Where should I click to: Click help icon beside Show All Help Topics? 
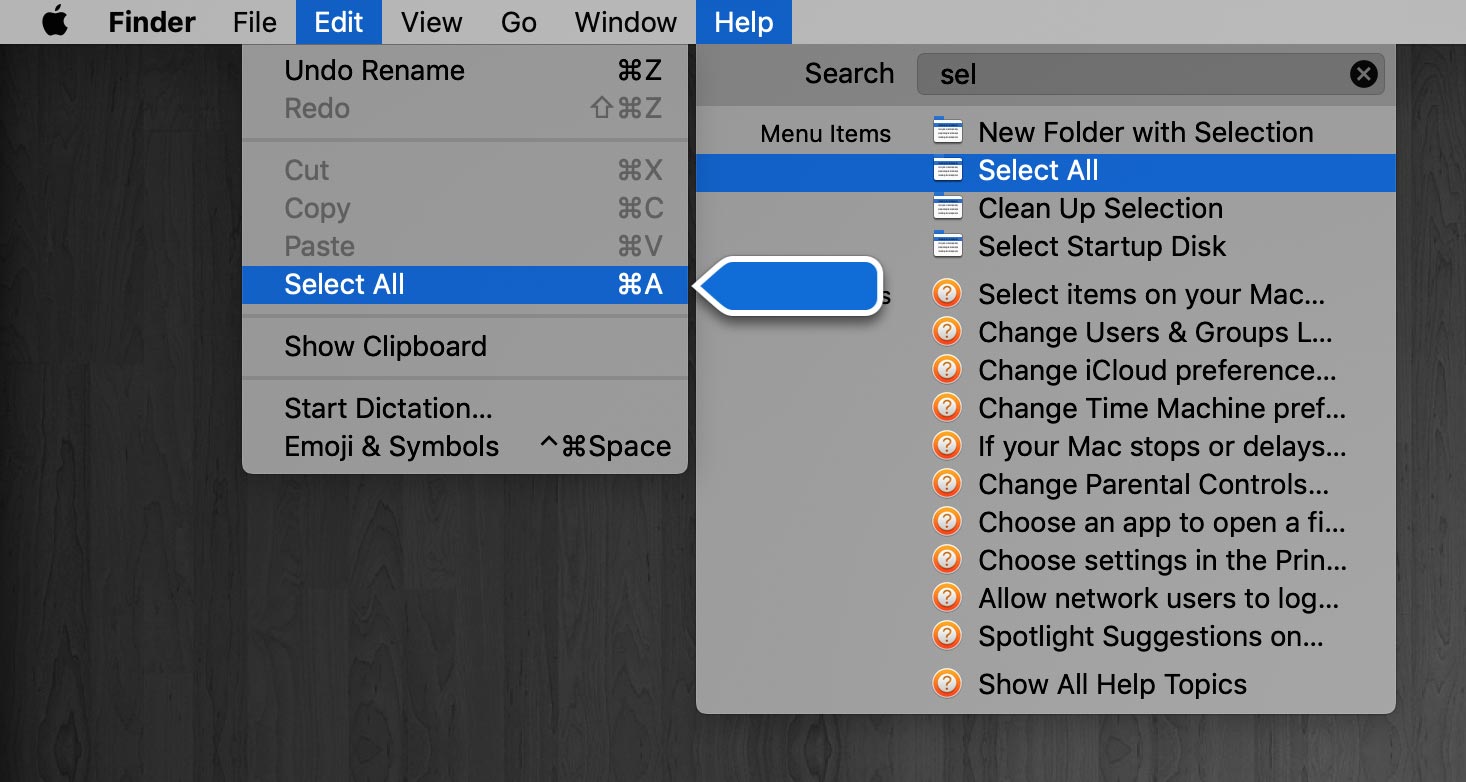coord(946,684)
